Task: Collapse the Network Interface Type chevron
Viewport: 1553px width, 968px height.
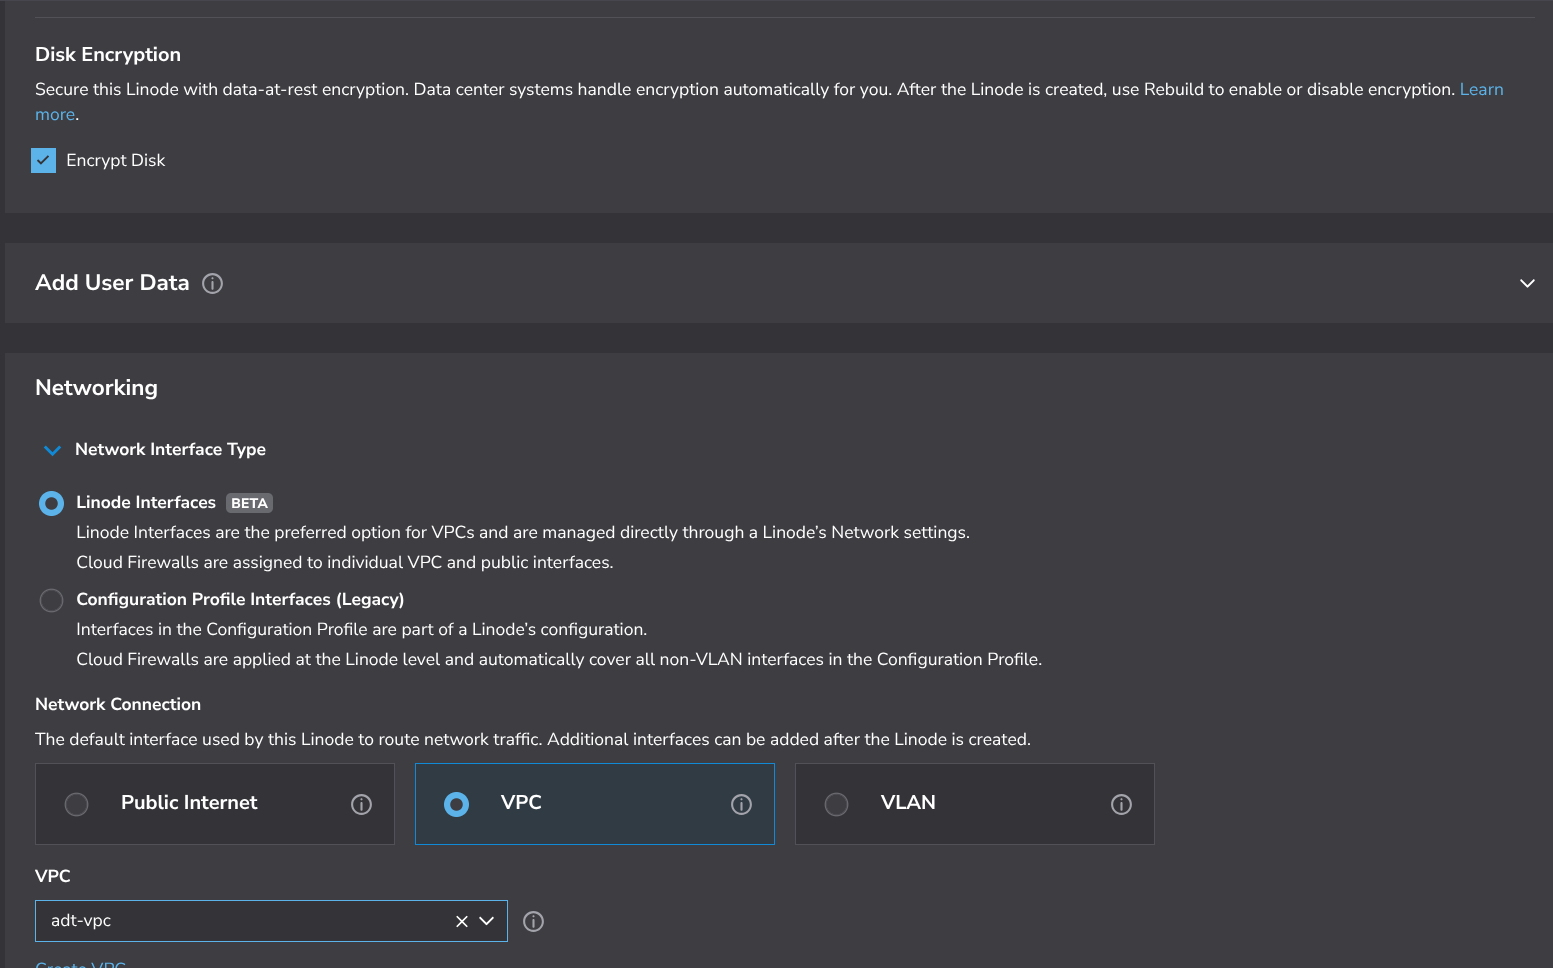Action: [53, 450]
